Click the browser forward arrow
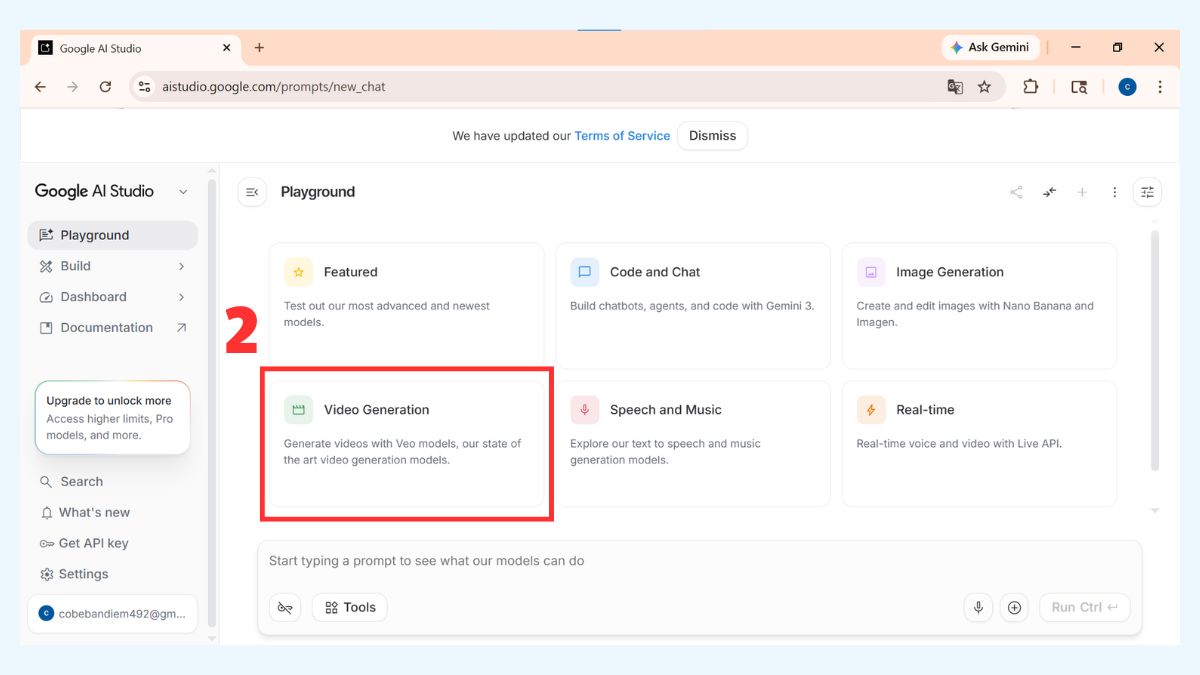 (72, 87)
